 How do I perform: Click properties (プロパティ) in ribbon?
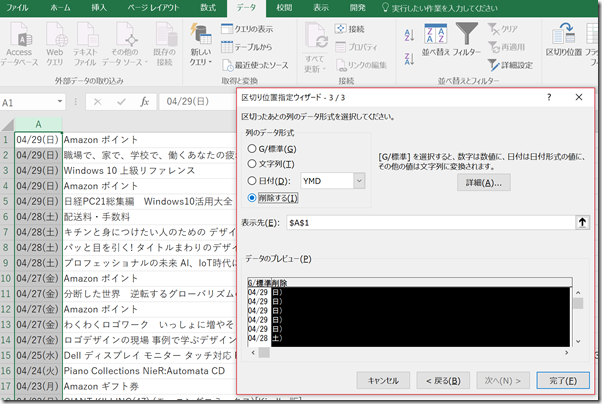[x=356, y=47]
